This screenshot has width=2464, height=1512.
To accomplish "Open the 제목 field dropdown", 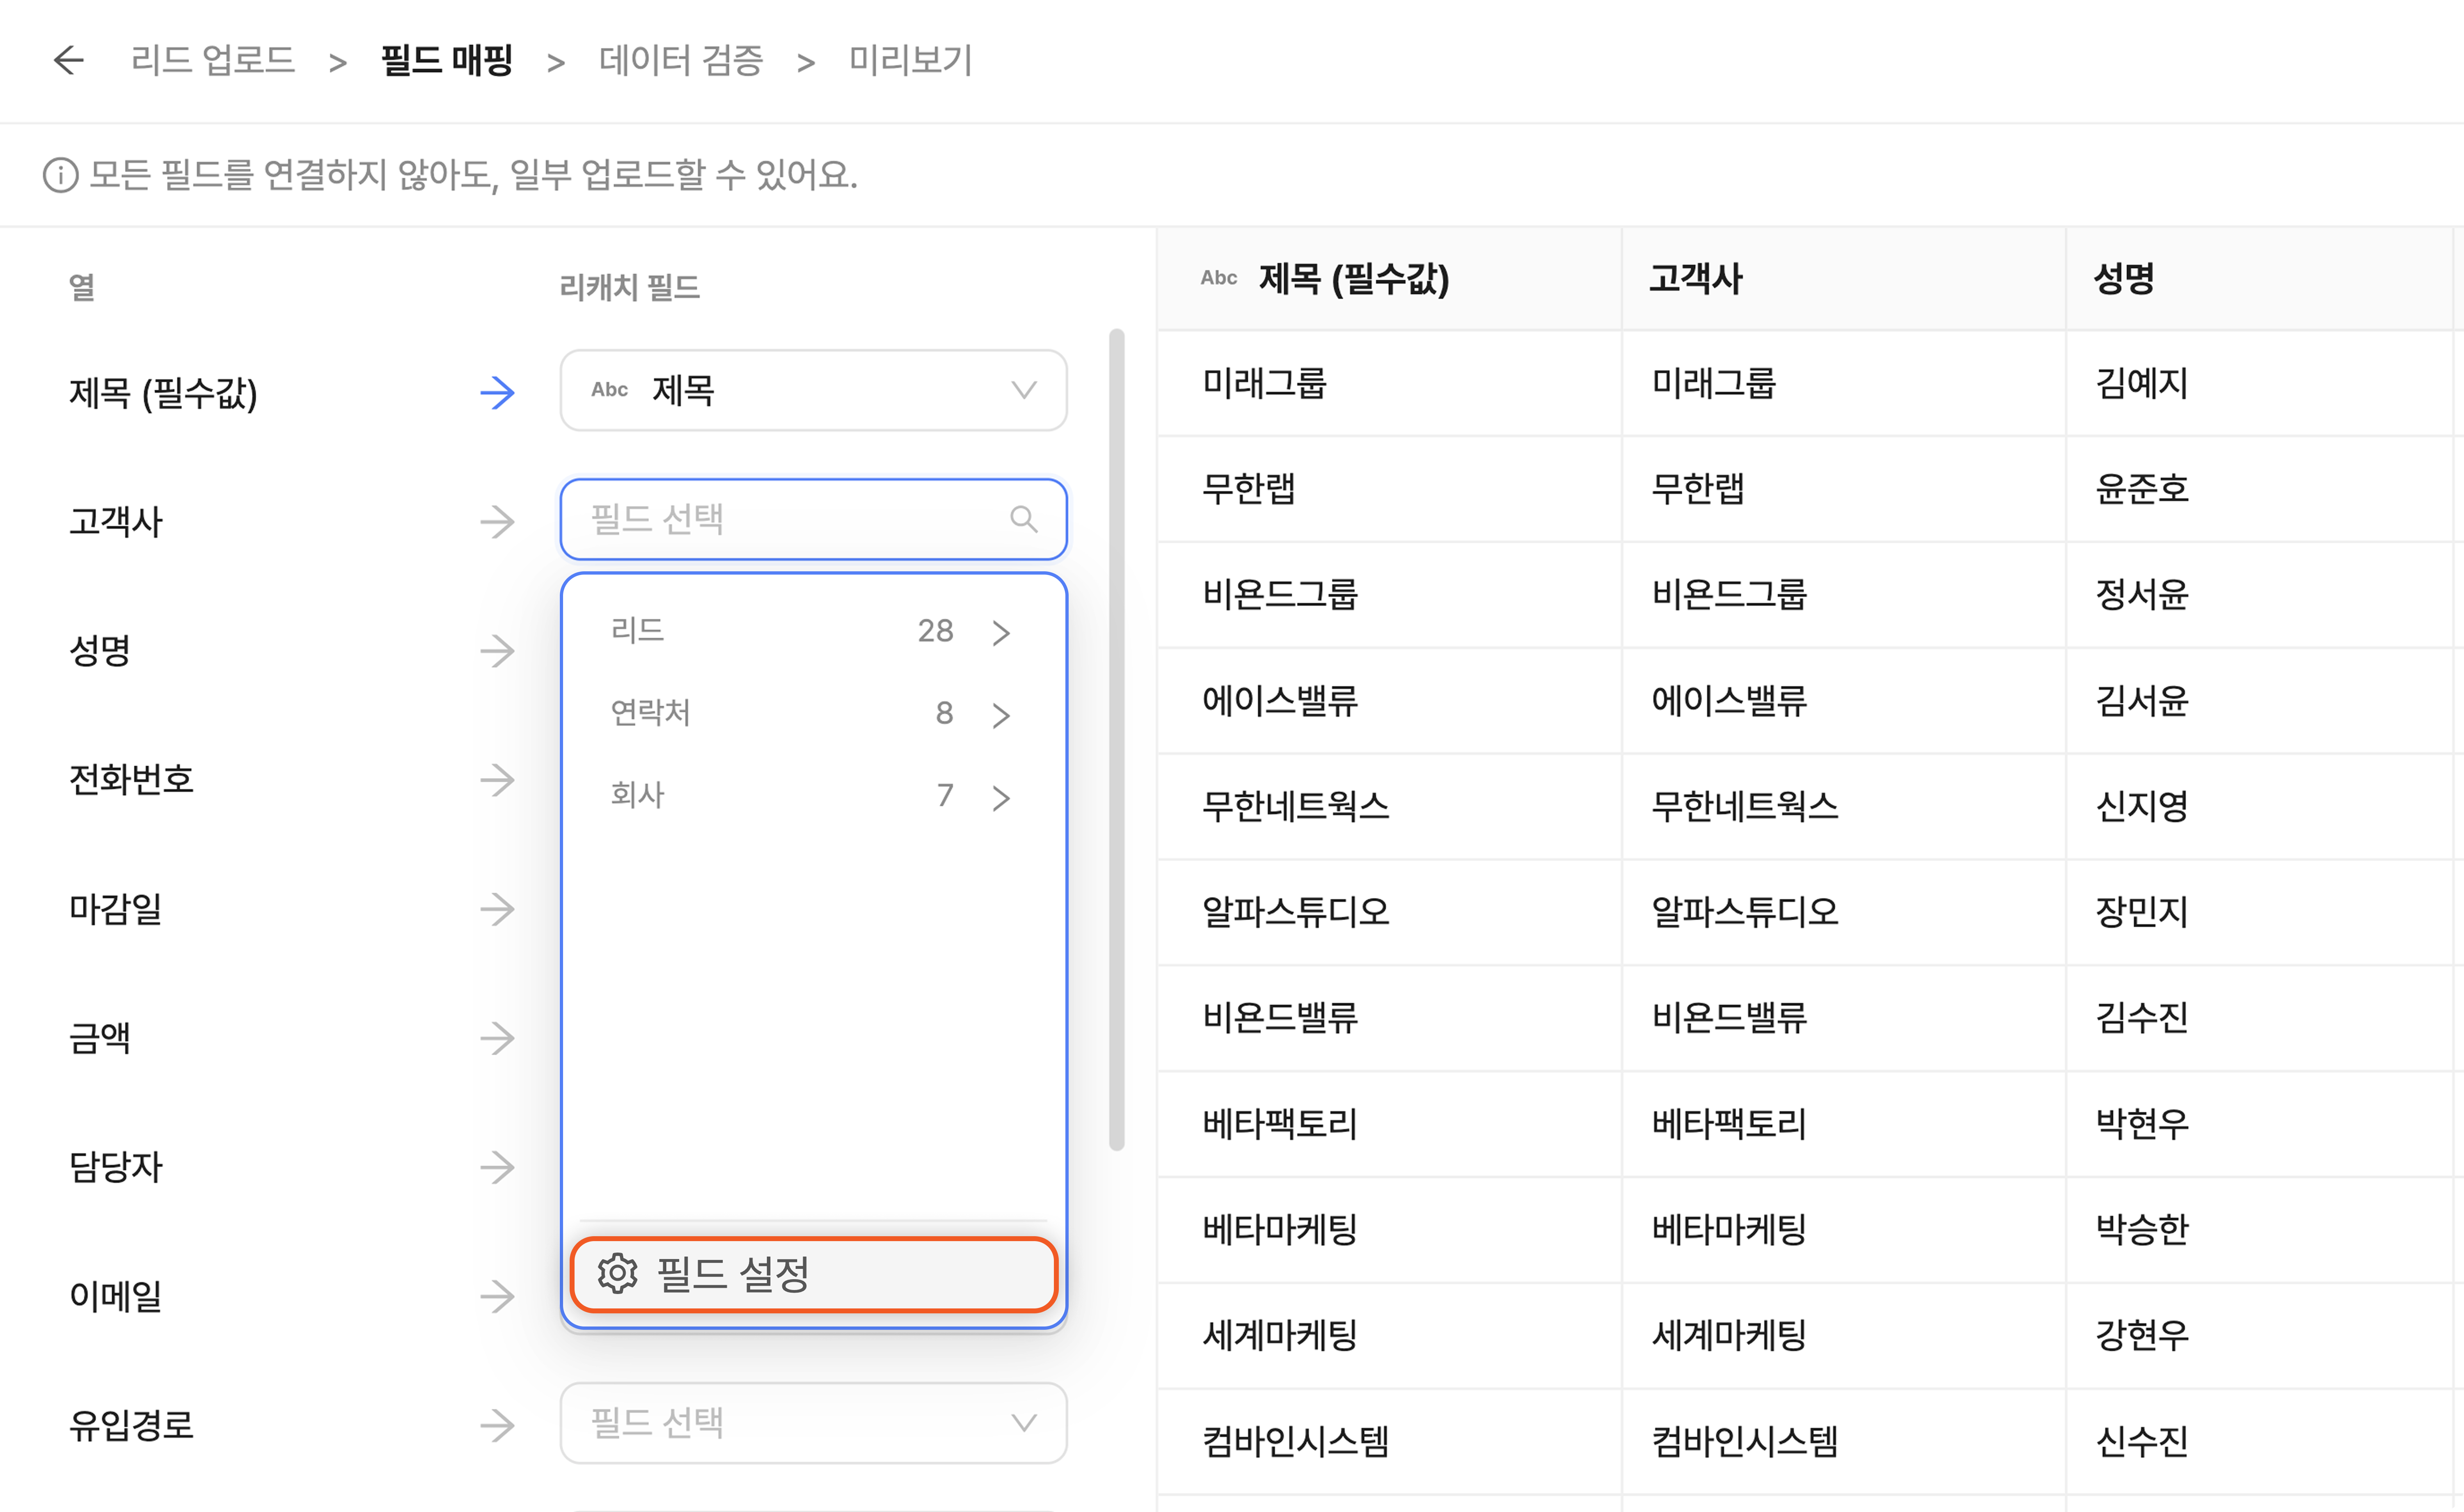I will (813, 390).
